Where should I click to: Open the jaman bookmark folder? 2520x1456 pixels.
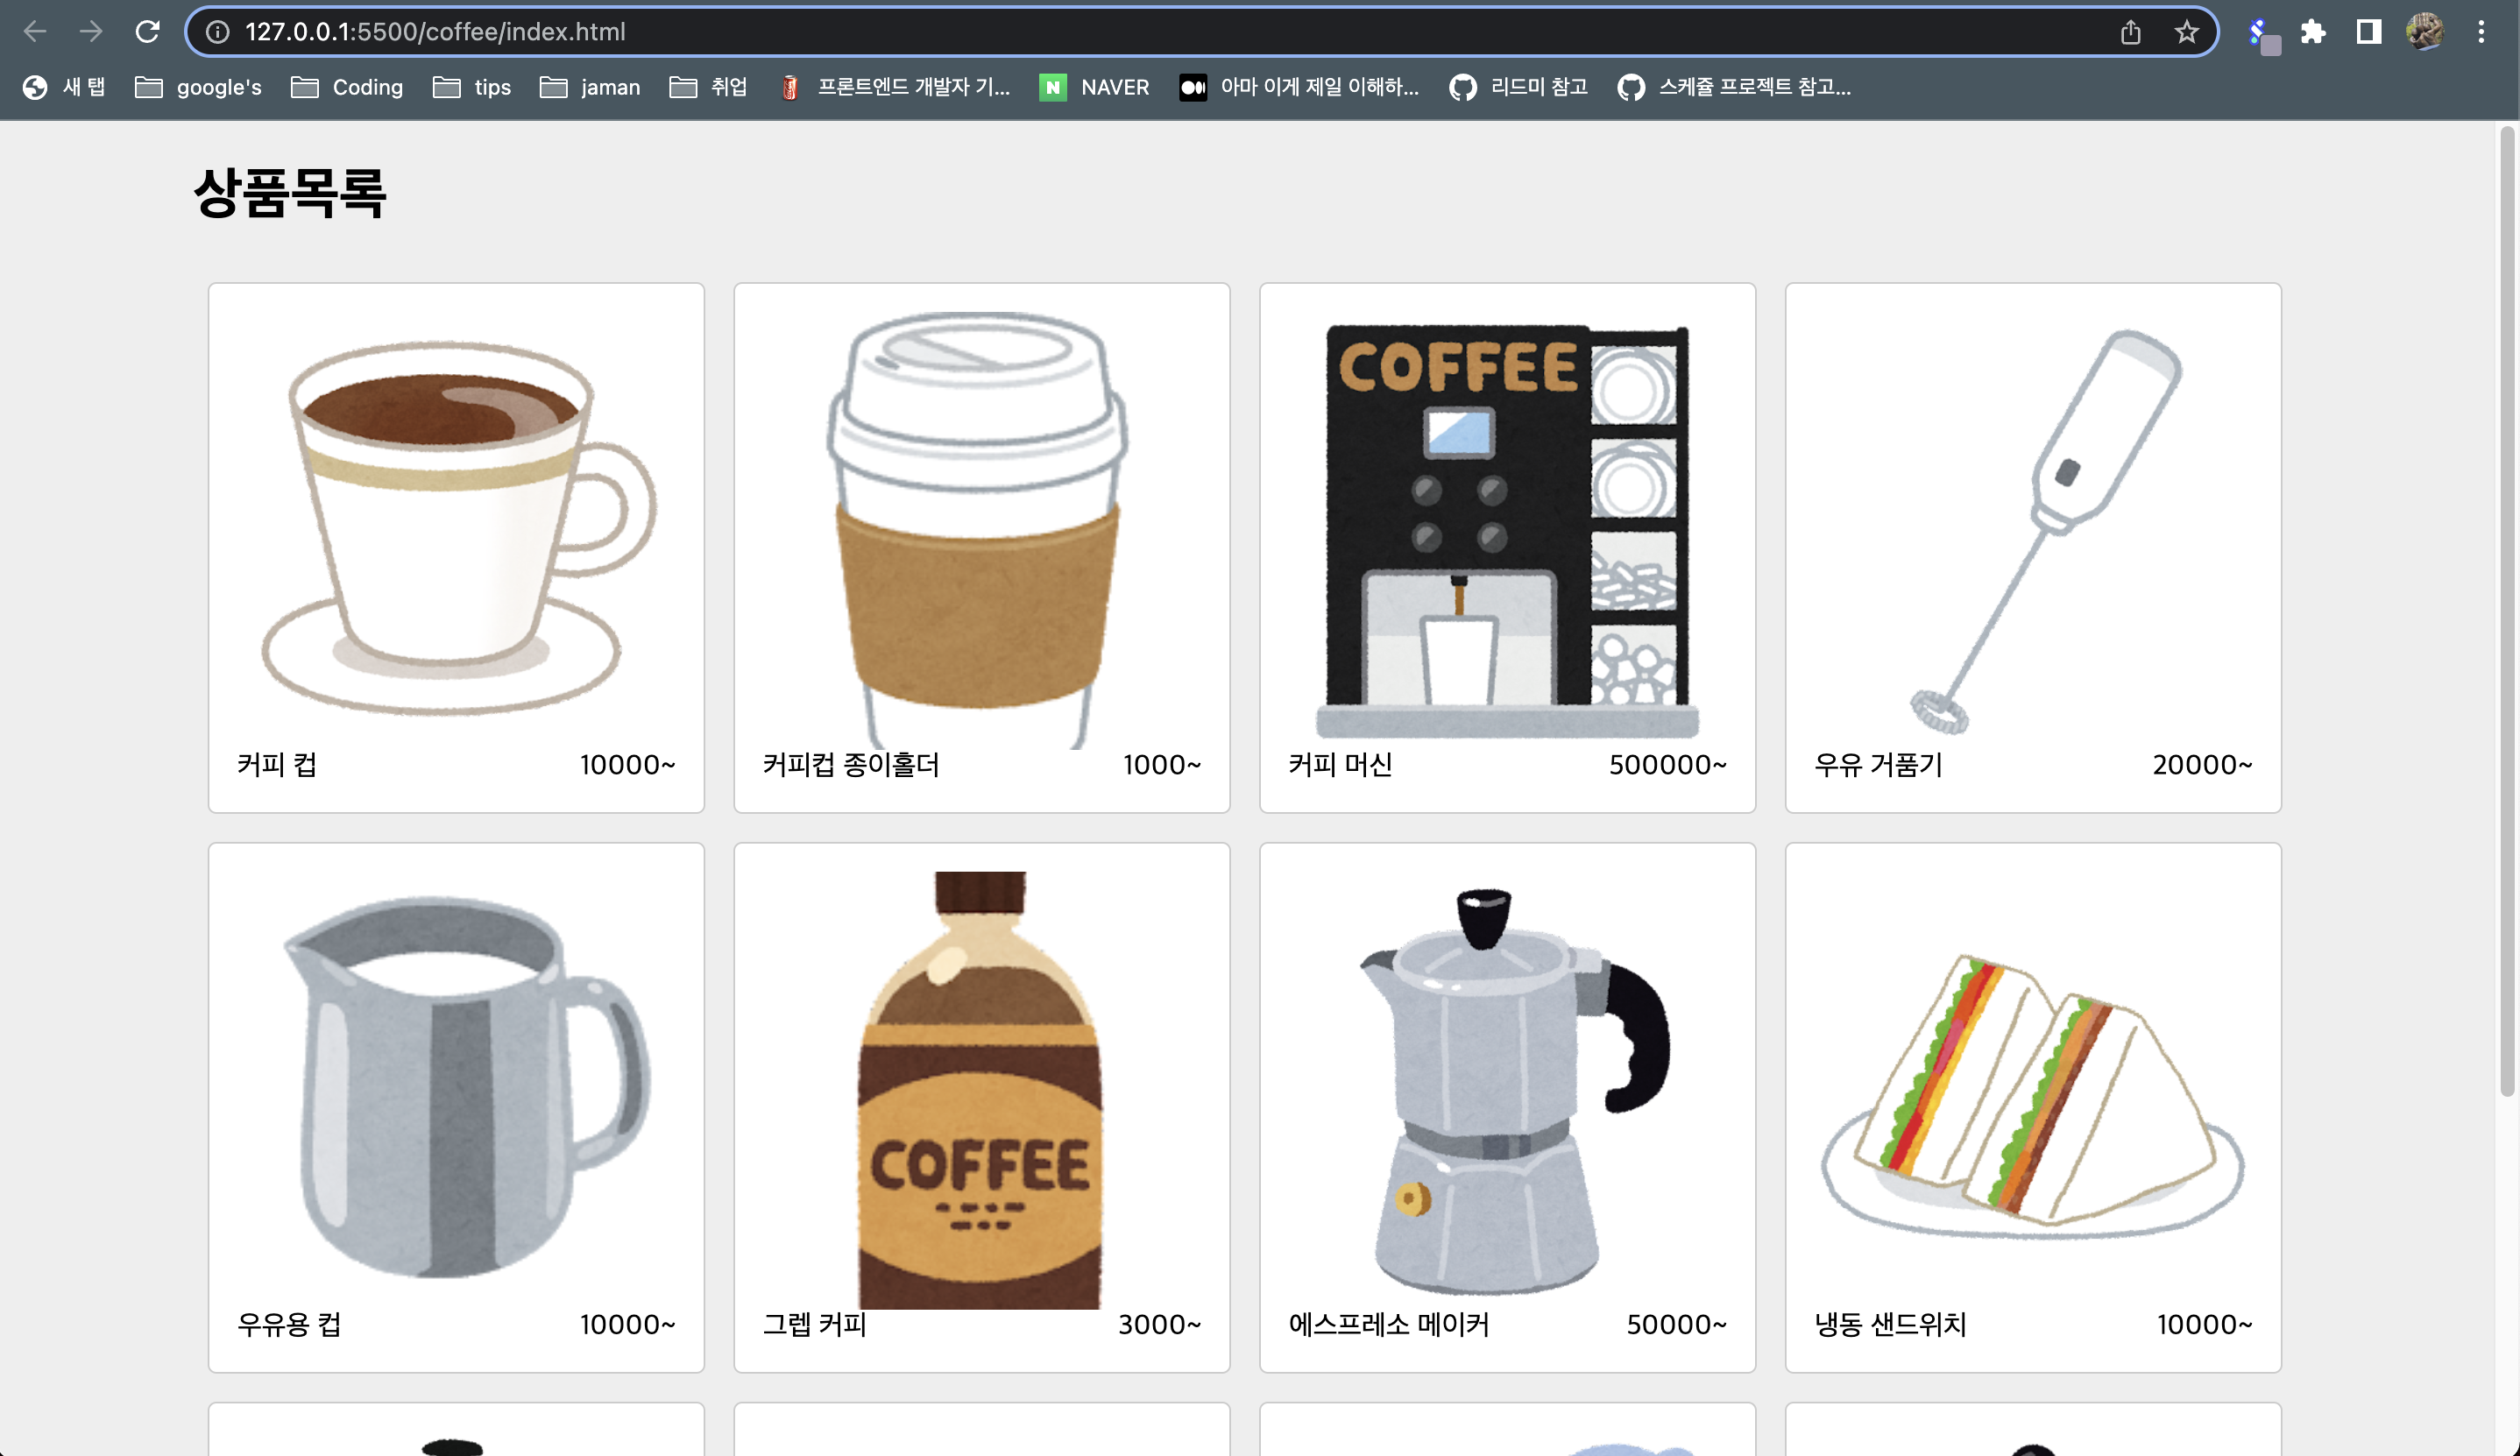tap(590, 87)
